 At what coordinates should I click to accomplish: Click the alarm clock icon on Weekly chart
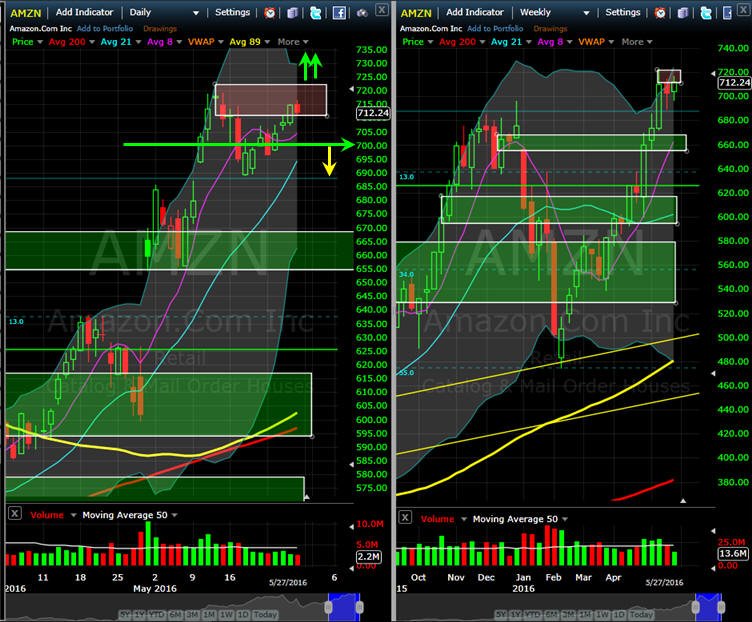coord(660,13)
